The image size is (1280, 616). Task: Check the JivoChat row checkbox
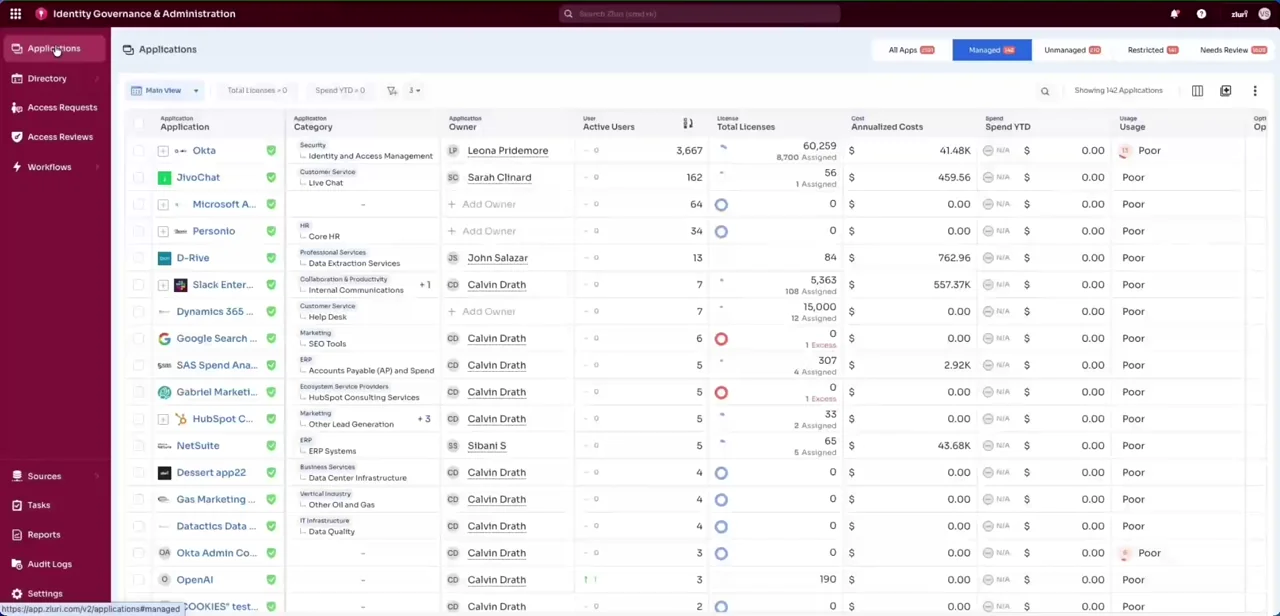(139, 178)
